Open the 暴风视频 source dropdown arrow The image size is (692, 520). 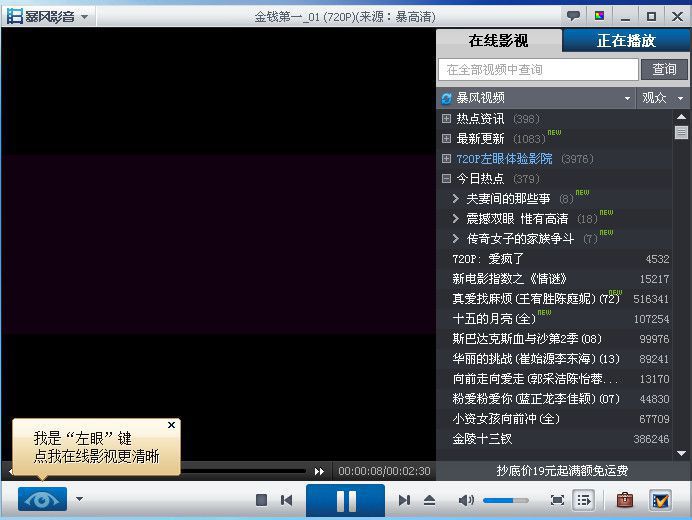[627, 98]
